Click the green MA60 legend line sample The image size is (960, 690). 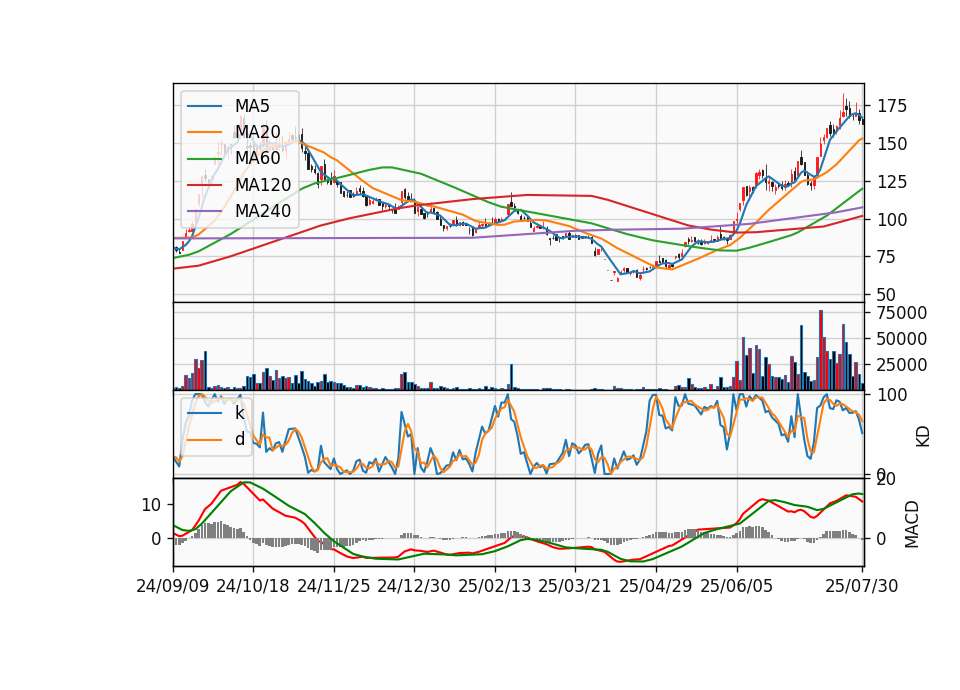coord(204,159)
